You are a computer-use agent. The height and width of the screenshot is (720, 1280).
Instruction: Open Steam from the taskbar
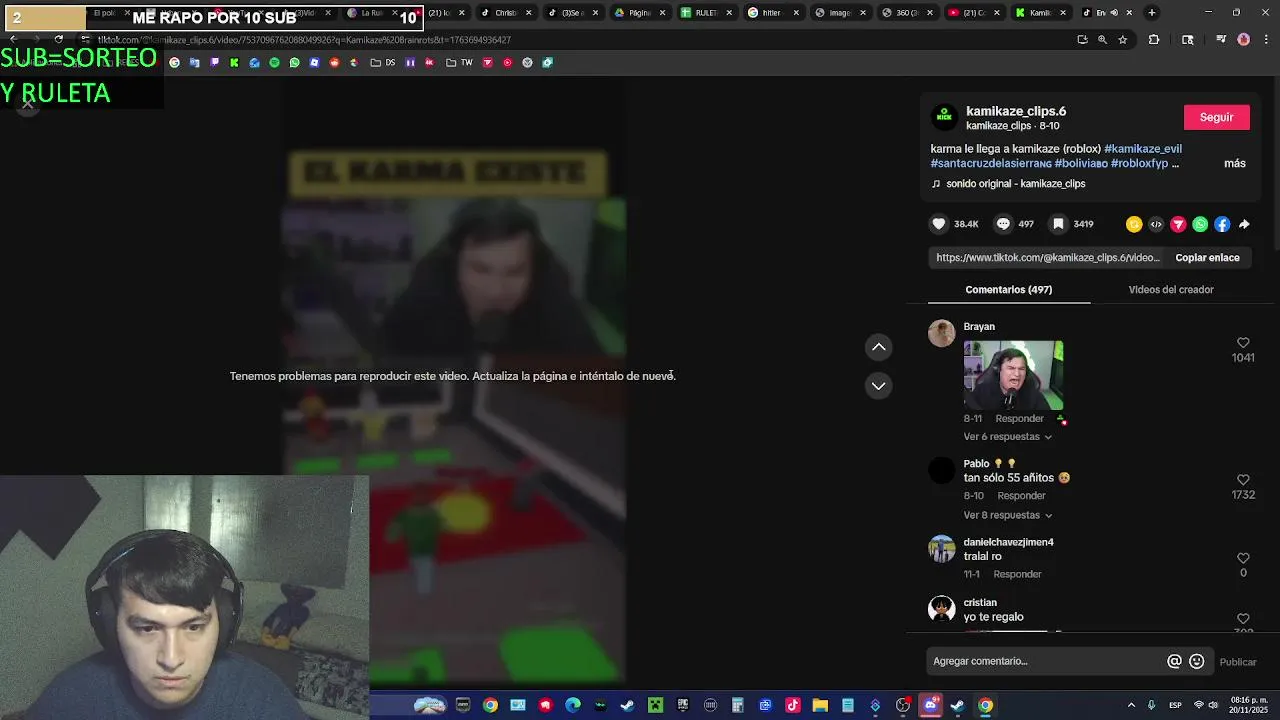[627, 705]
